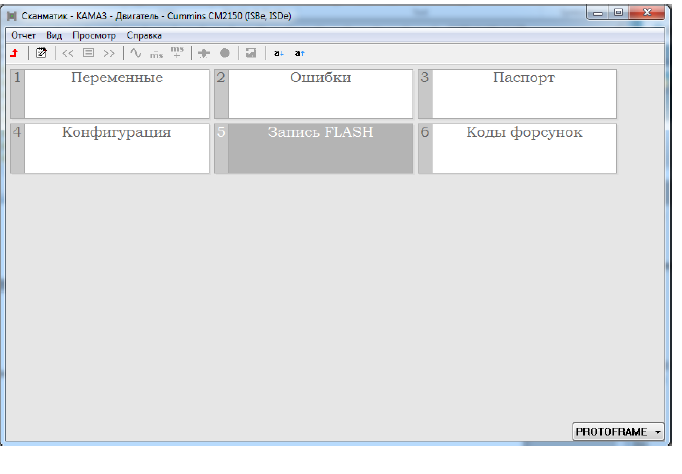This screenshot has height=474, width=682.
Task: Open the Паспорт section
Action: click(x=518, y=94)
